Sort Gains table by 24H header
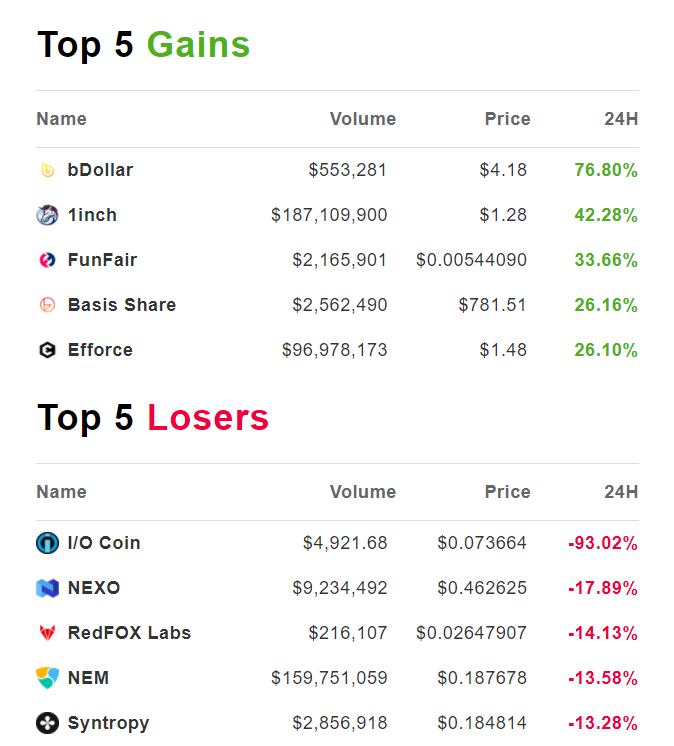Viewport: 674px width, 746px height. coord(621,119)
